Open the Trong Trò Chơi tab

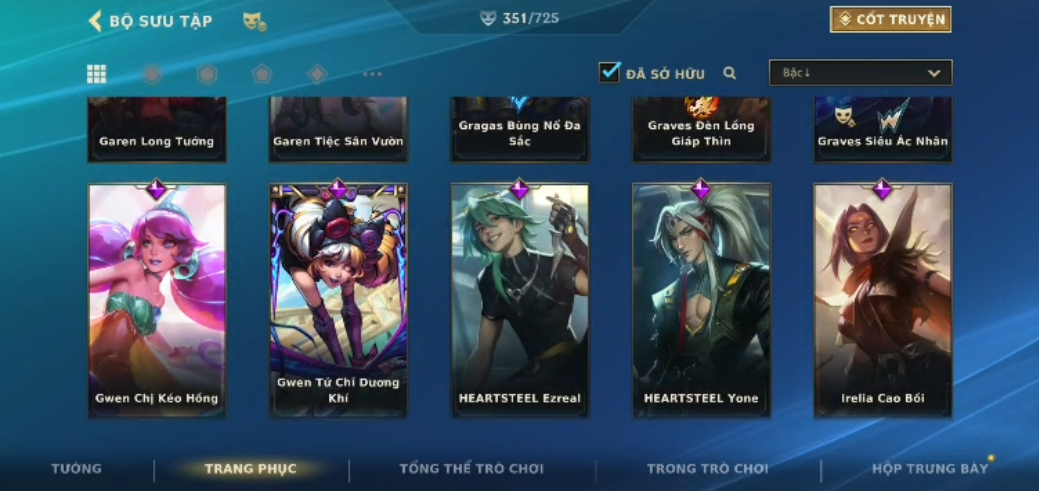click(707, 468)
